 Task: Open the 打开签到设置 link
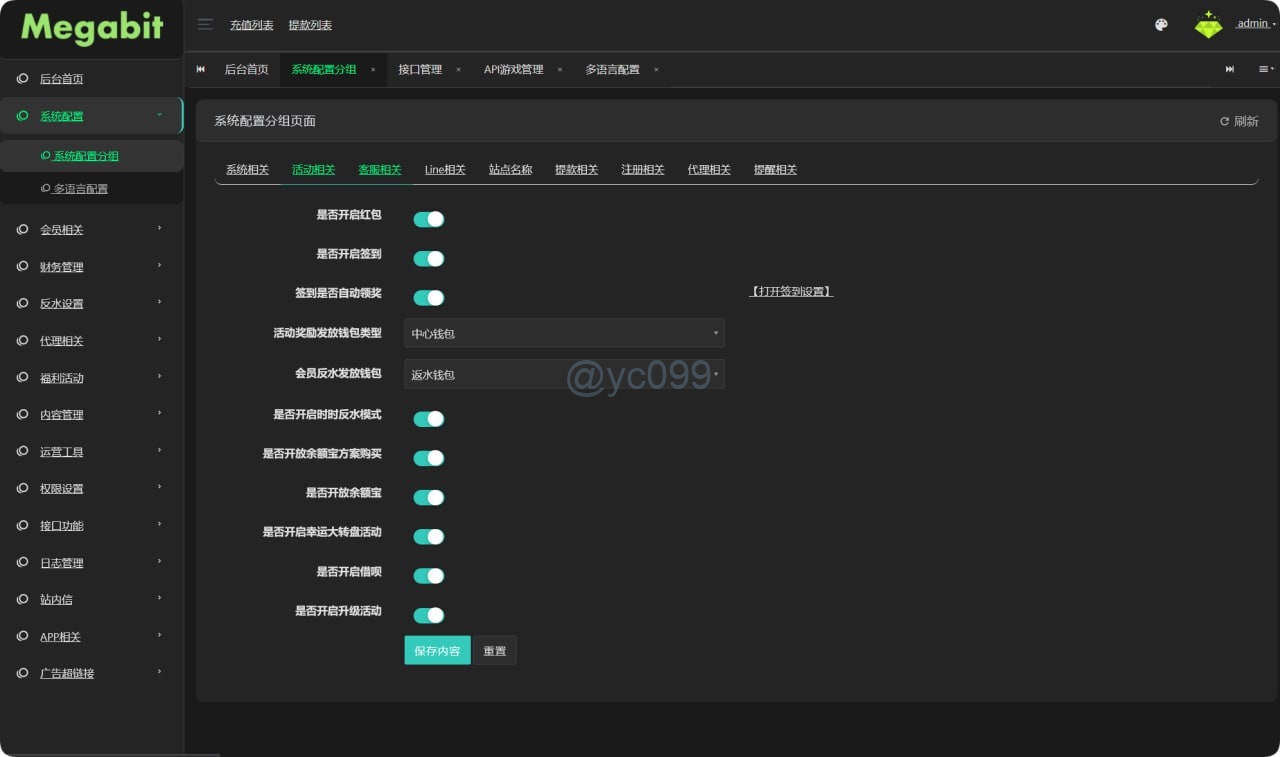[x=791, y=292]
